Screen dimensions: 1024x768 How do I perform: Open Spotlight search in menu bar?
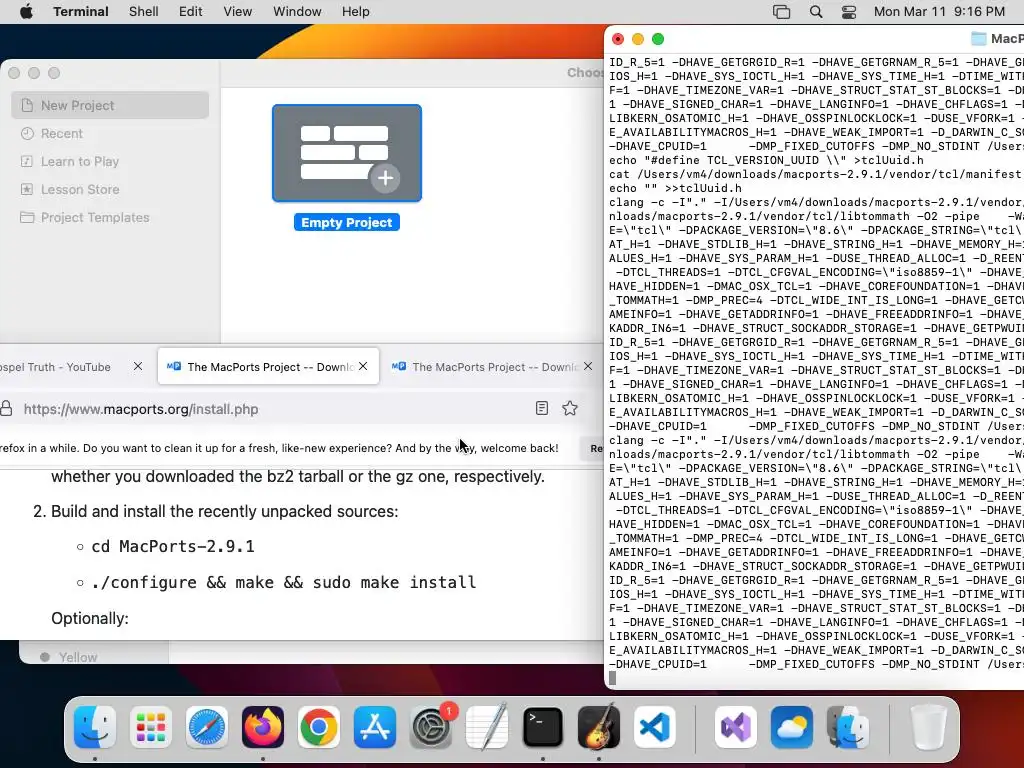(816, 12)
